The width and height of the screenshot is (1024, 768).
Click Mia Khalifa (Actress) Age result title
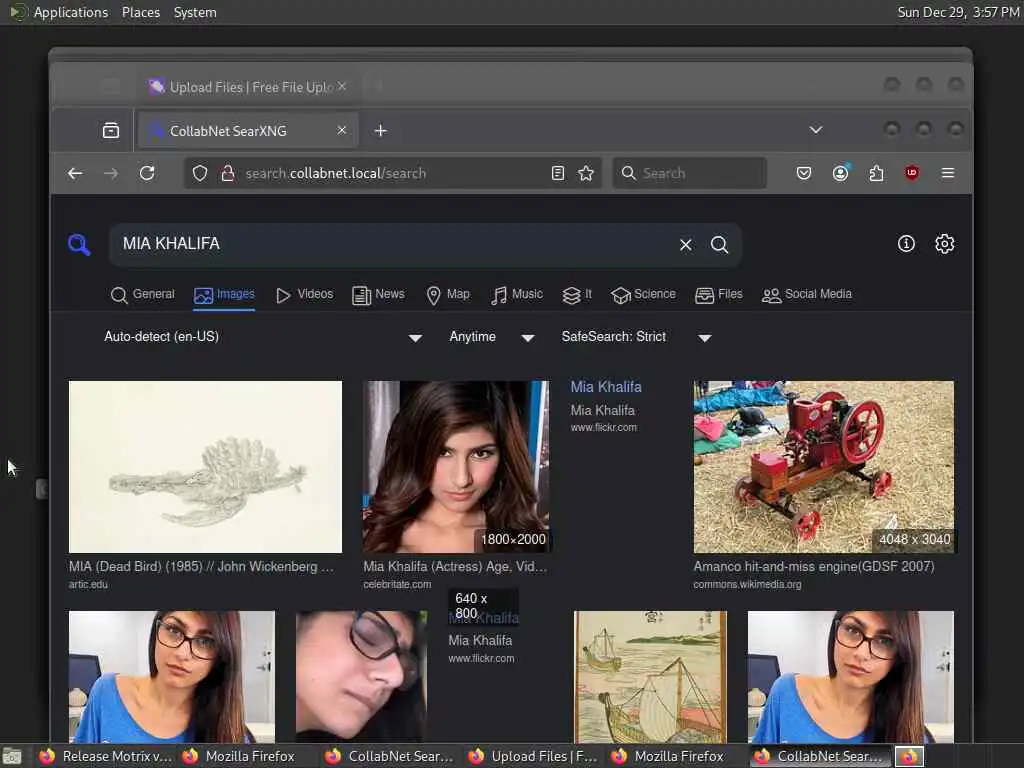point(455,566)
